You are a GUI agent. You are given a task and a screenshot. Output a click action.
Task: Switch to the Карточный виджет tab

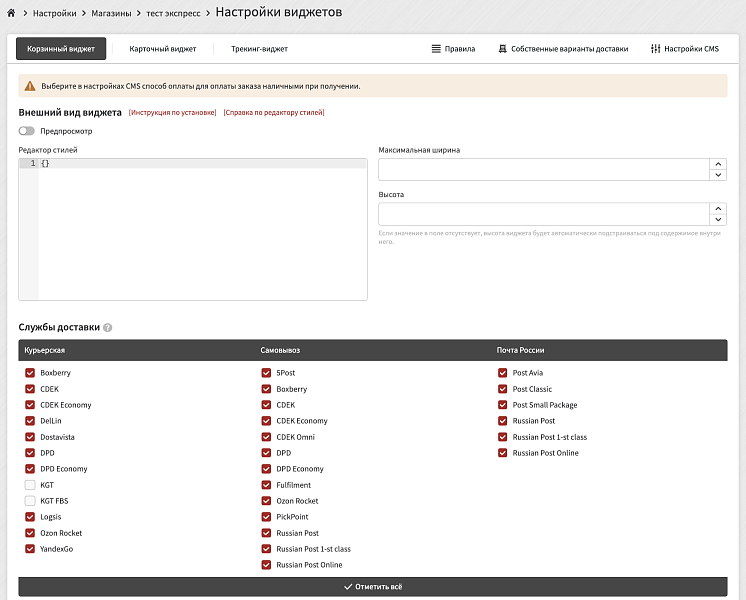click(x=163, y=48)
